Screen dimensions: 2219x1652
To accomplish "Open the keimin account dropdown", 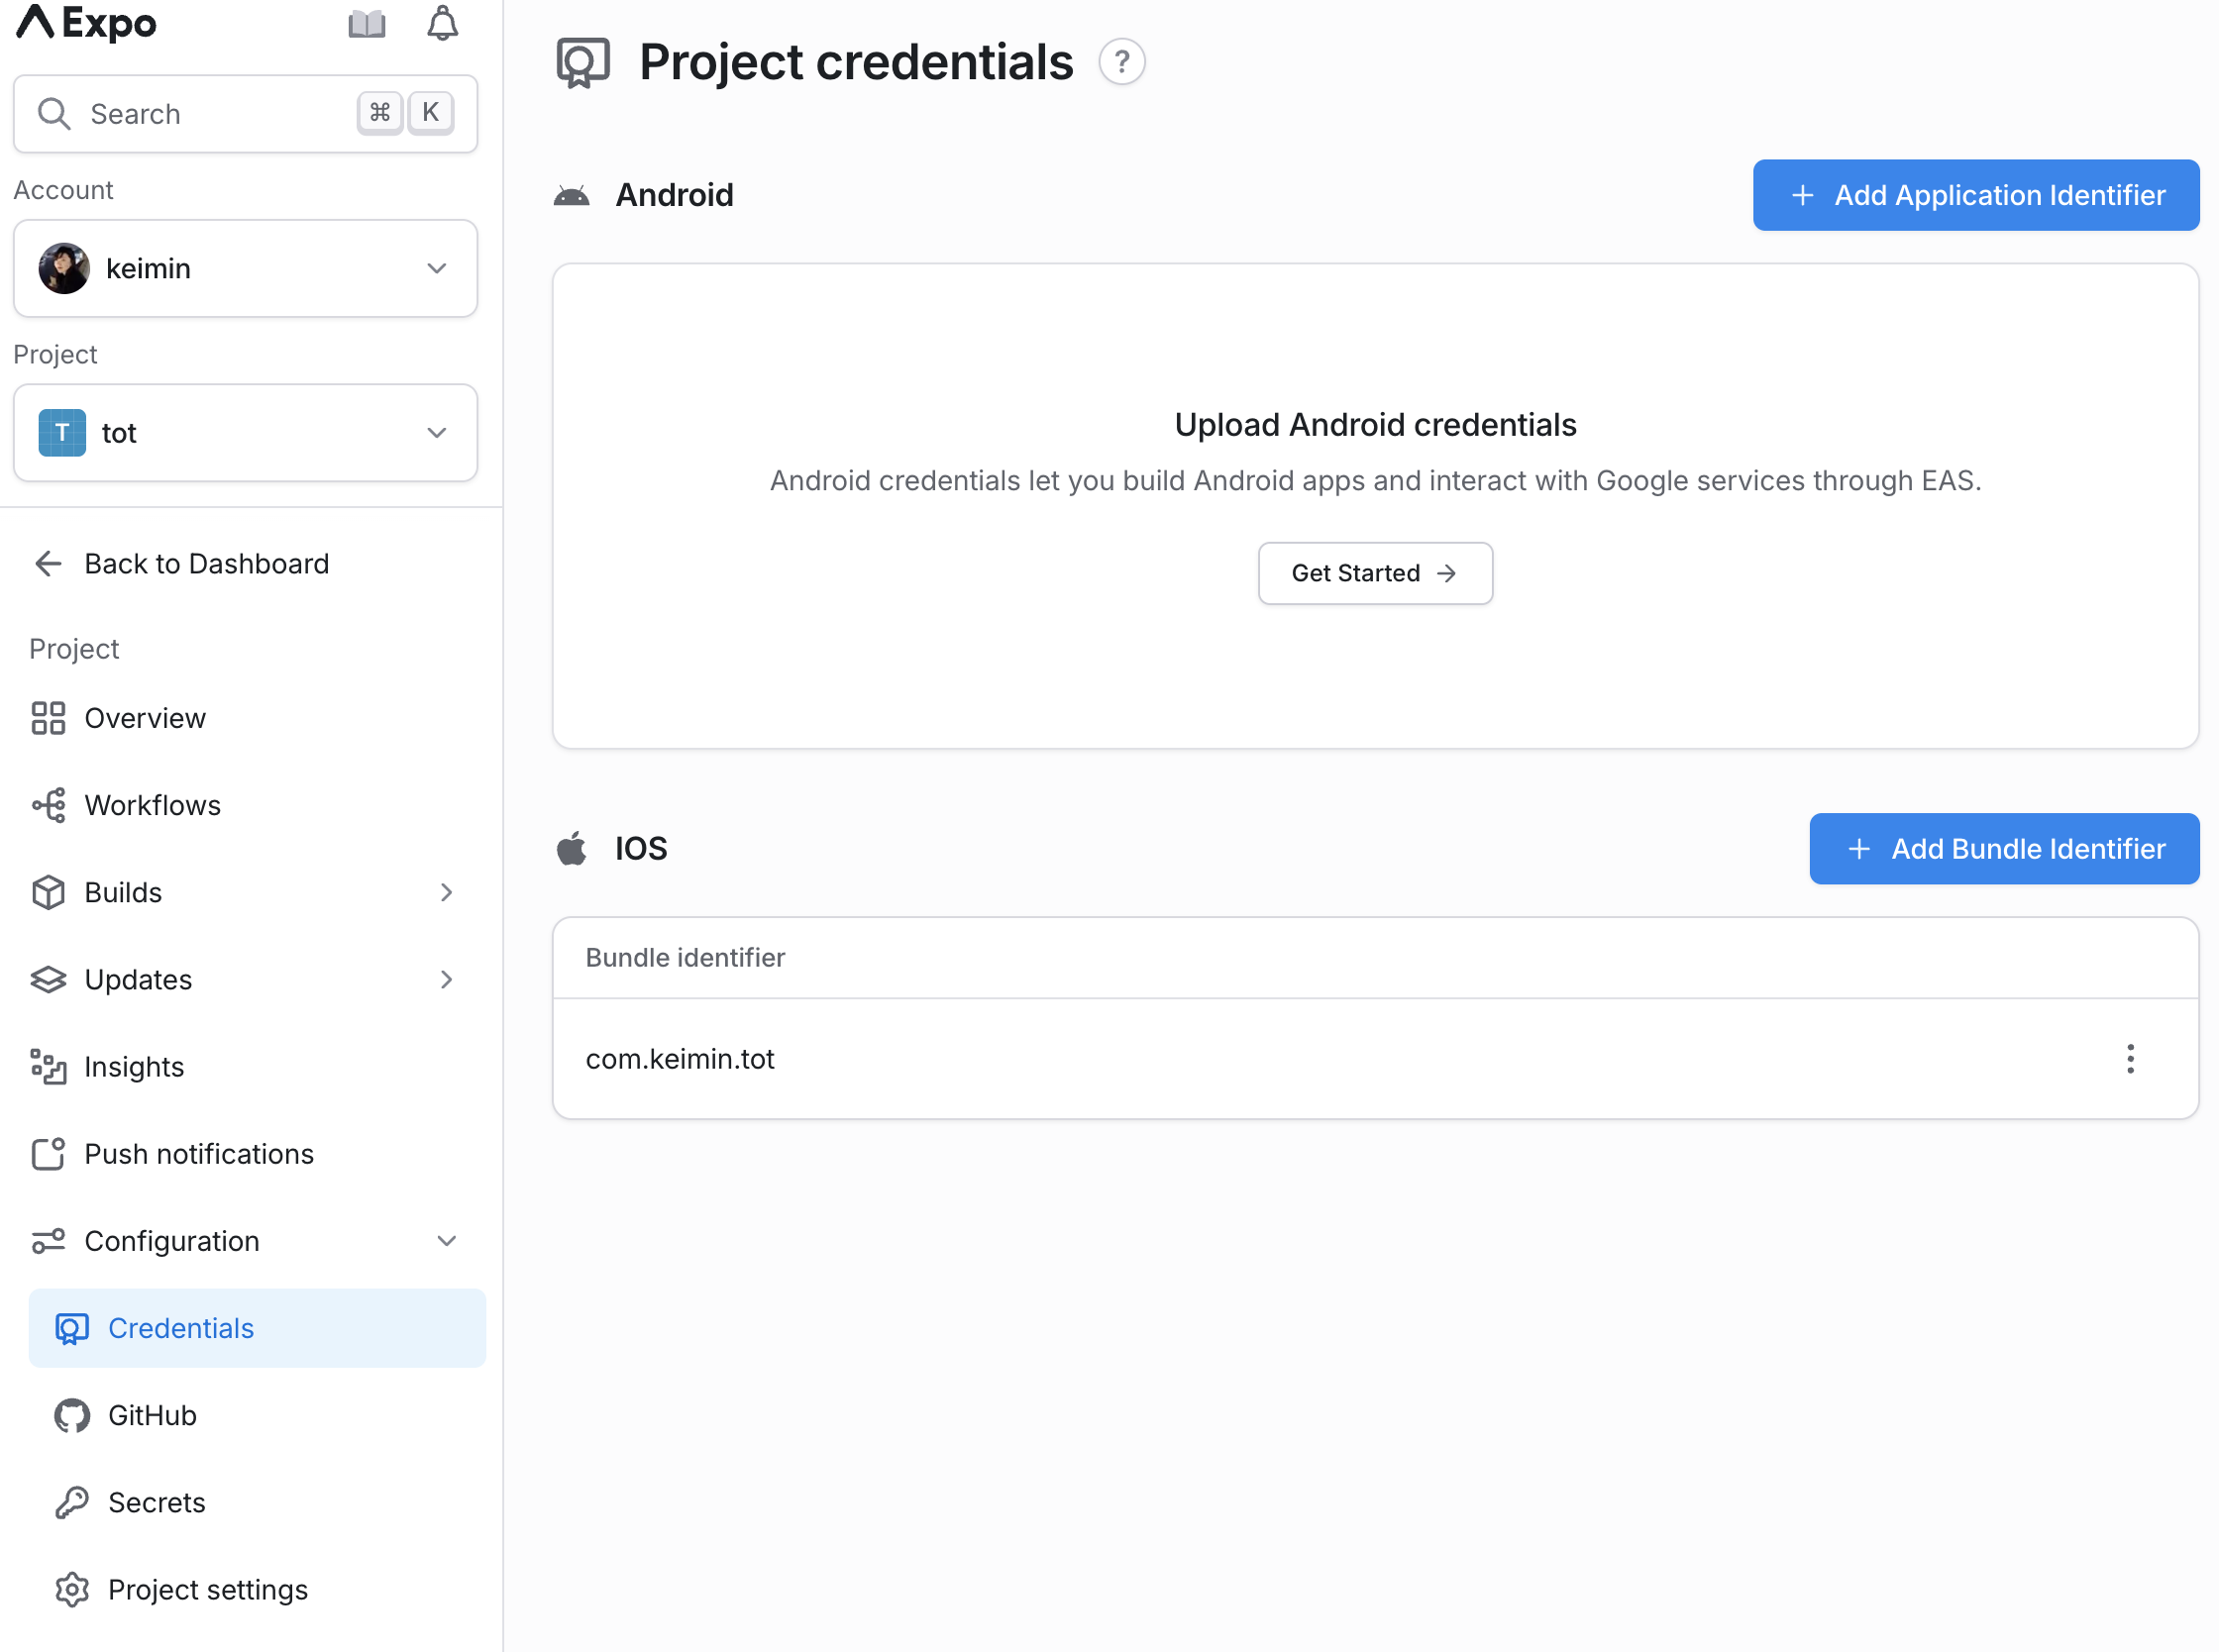I will tap(245, 268).
